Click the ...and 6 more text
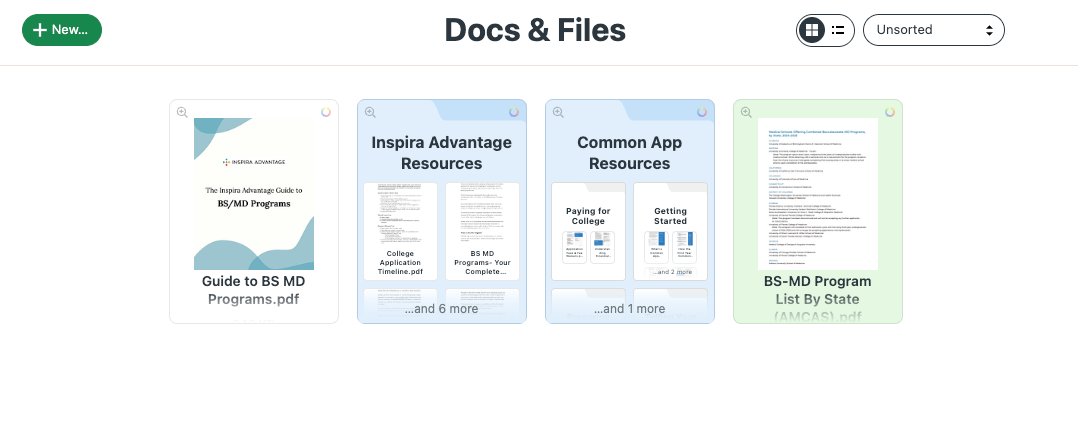The height and width of the screenshot is (421, 1078). pos(441,309)
